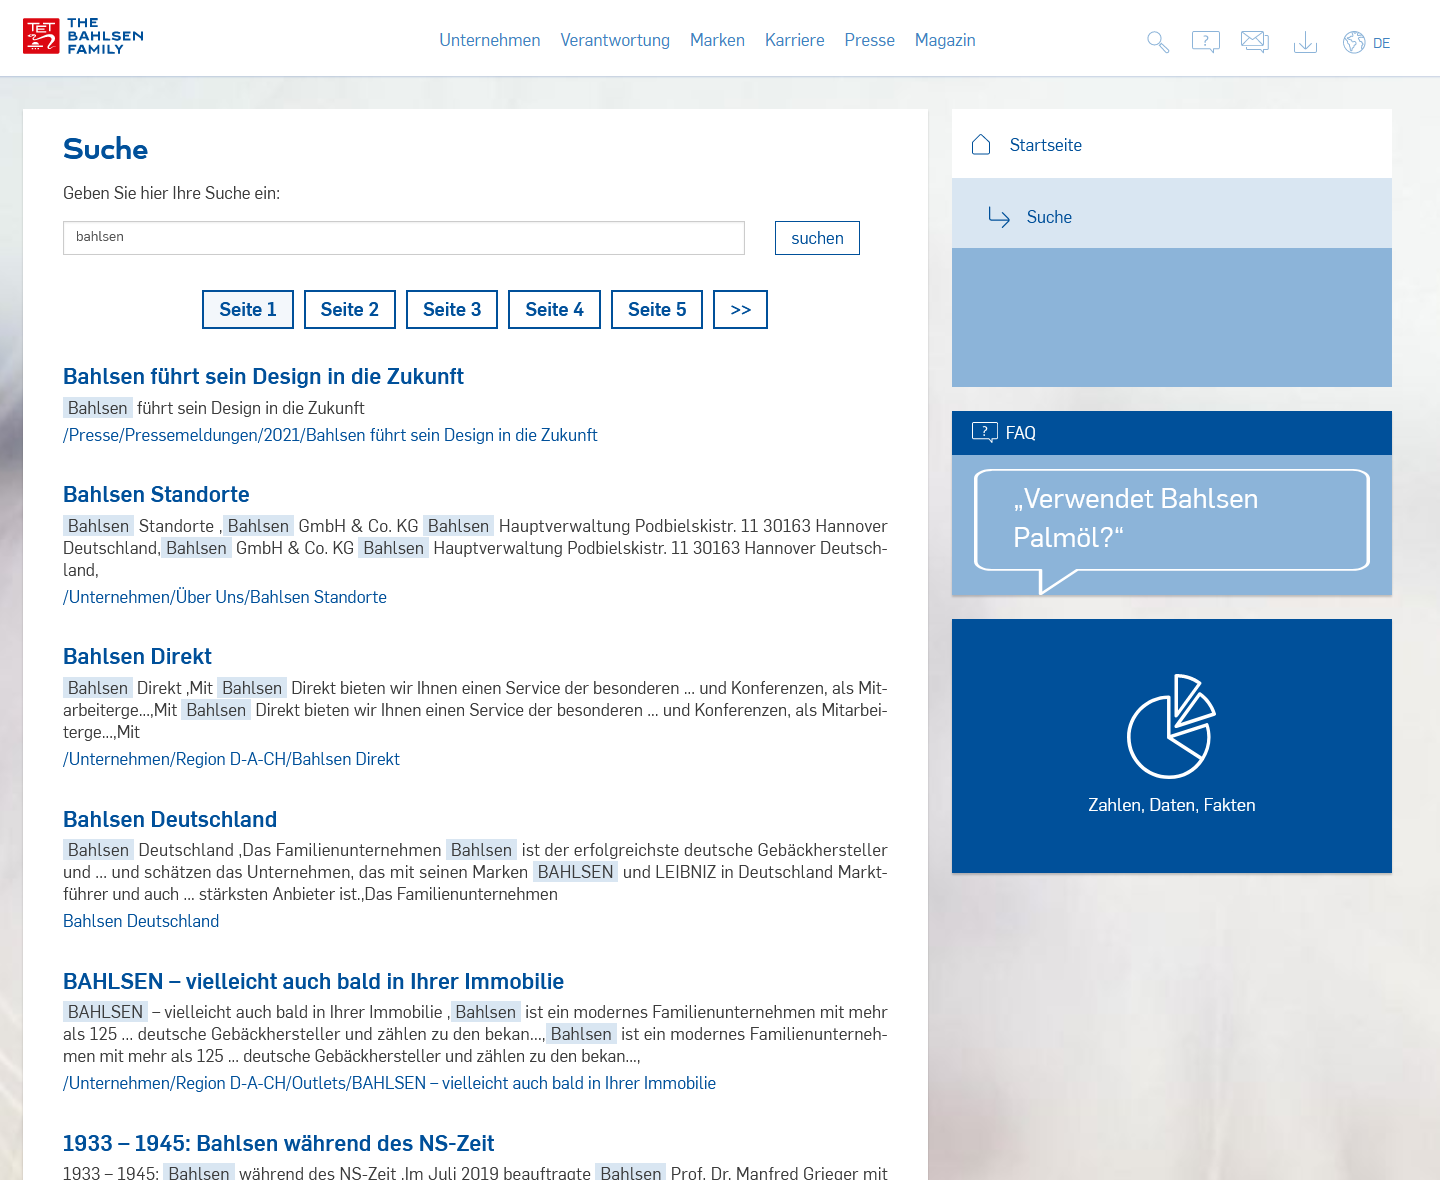Click the home icon beside Startseite
Viewport: 1440px width, 1180px height.
[981, 145]
